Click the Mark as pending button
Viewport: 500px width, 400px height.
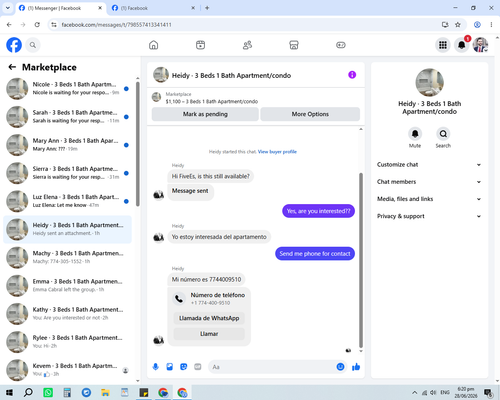tap(205, 114)
